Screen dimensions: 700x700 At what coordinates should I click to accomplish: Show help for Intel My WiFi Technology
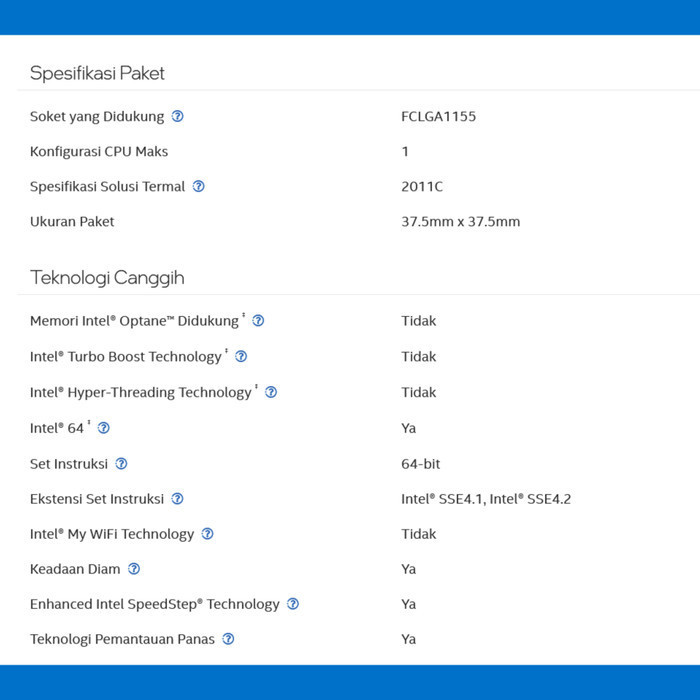pyautogui.click(x=208, y=534)
